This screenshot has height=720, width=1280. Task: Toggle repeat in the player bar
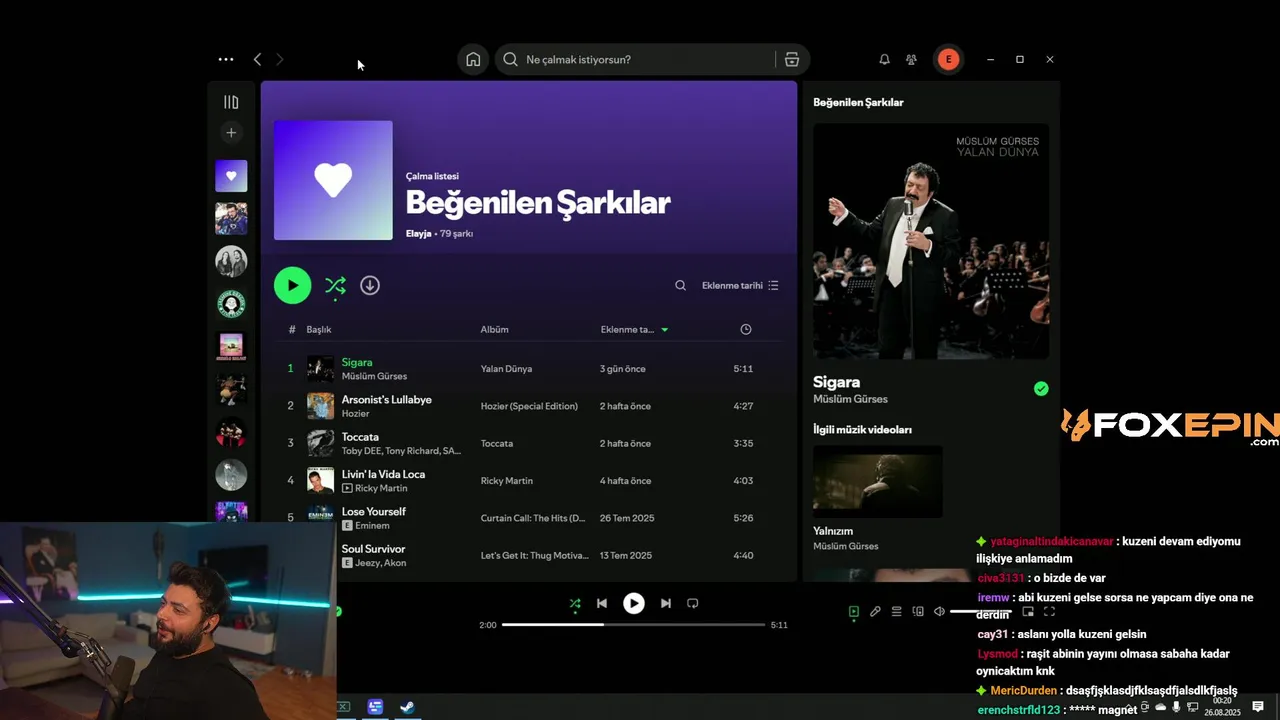point(692,603)
